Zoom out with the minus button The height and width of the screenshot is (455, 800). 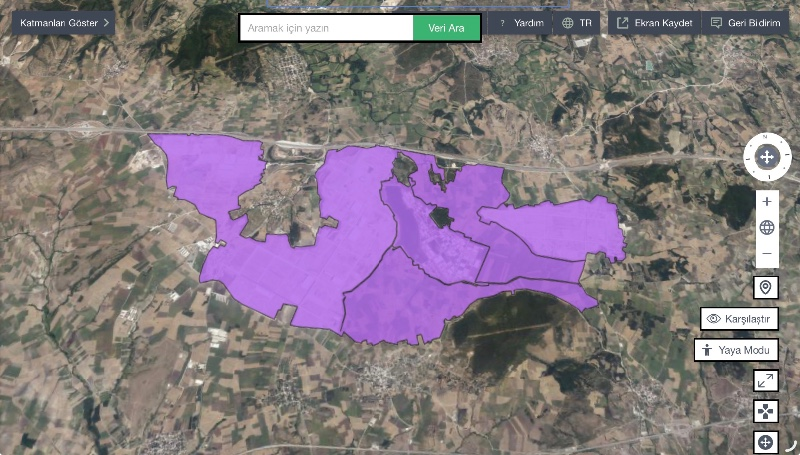[x=767, y=254]
